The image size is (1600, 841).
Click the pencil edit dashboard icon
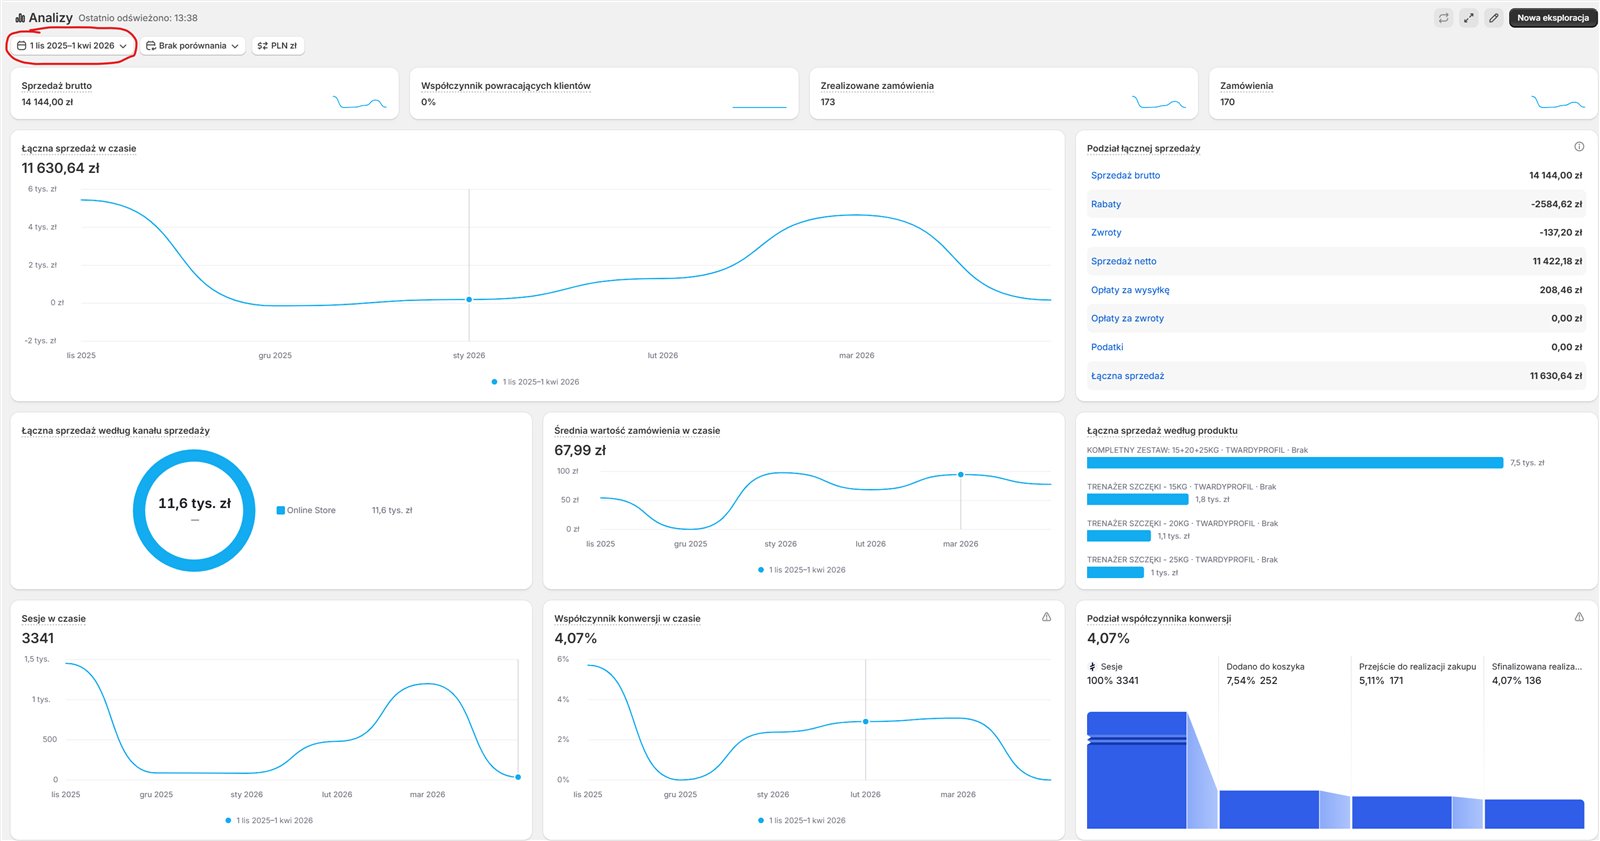tap(1493, 18)
